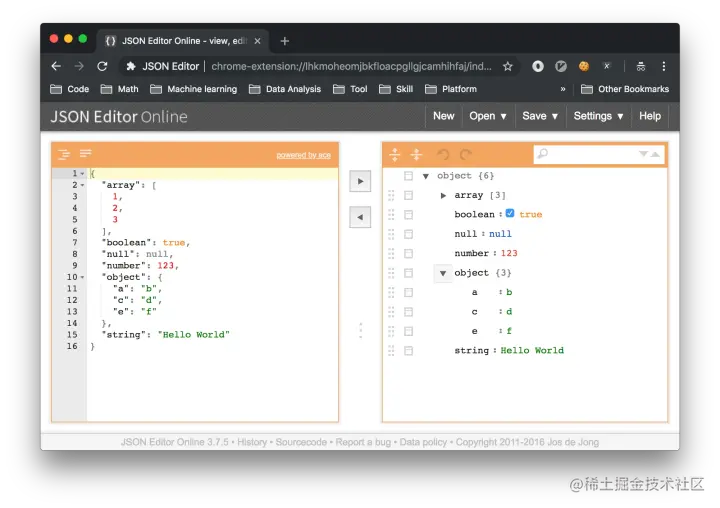The image size is (720, 508).
Task: Open action menu box for null row
Action: pyautogui.click(x=408, y=234)
